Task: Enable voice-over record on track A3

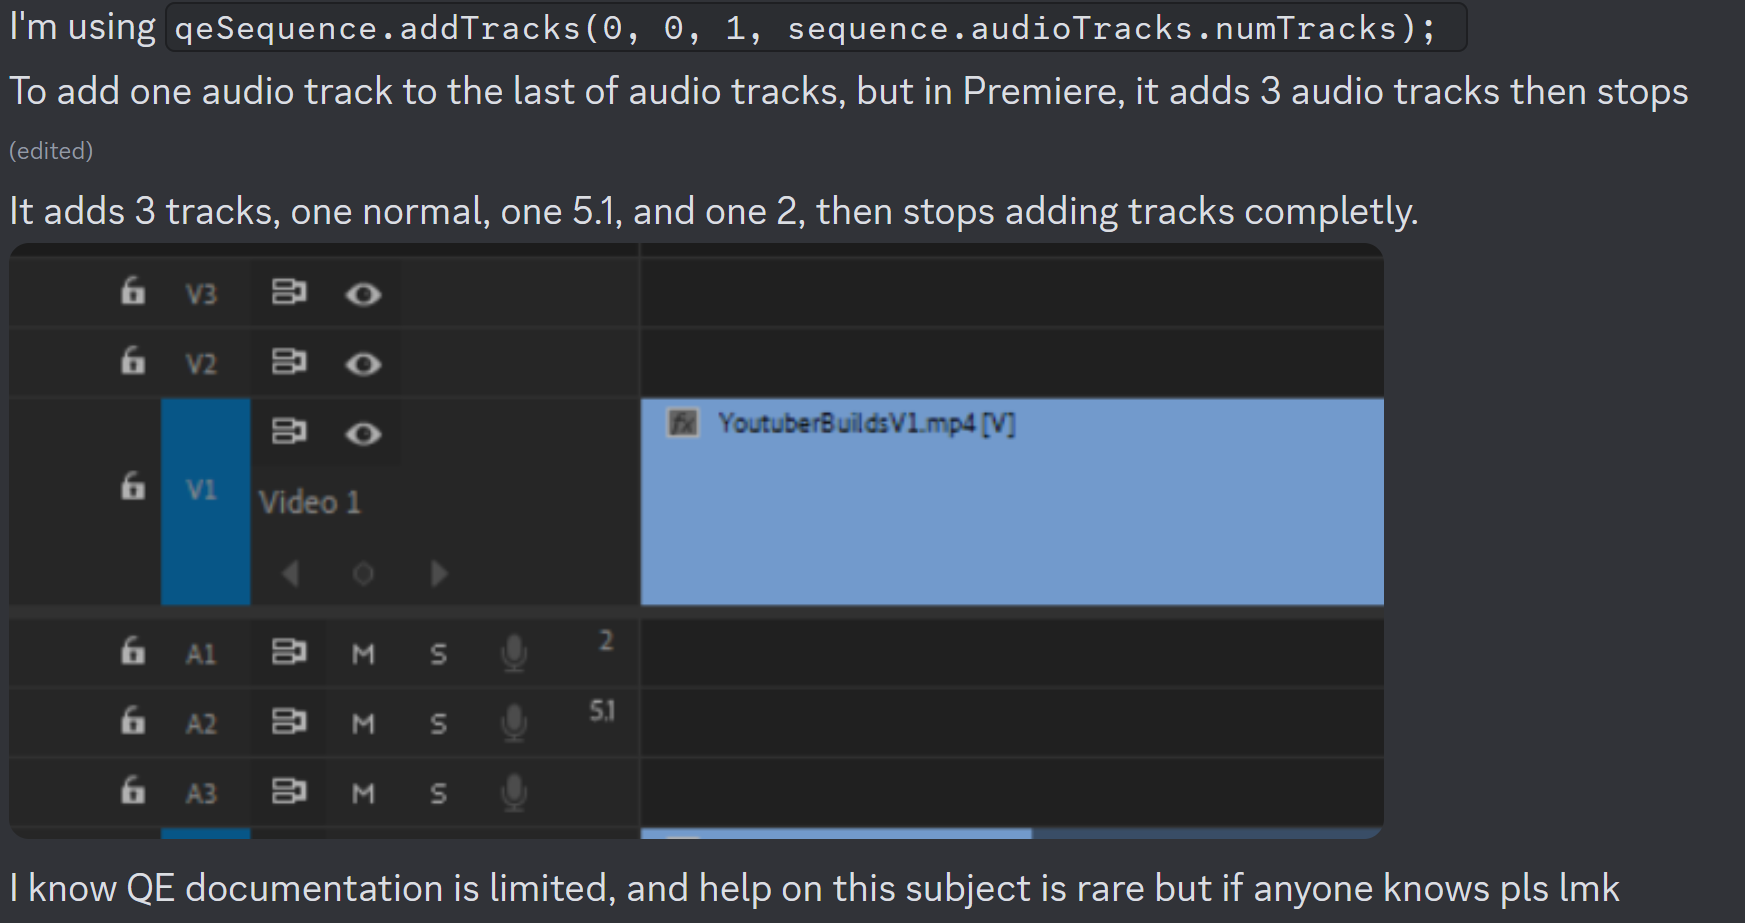Action: (x=515, y=793)
